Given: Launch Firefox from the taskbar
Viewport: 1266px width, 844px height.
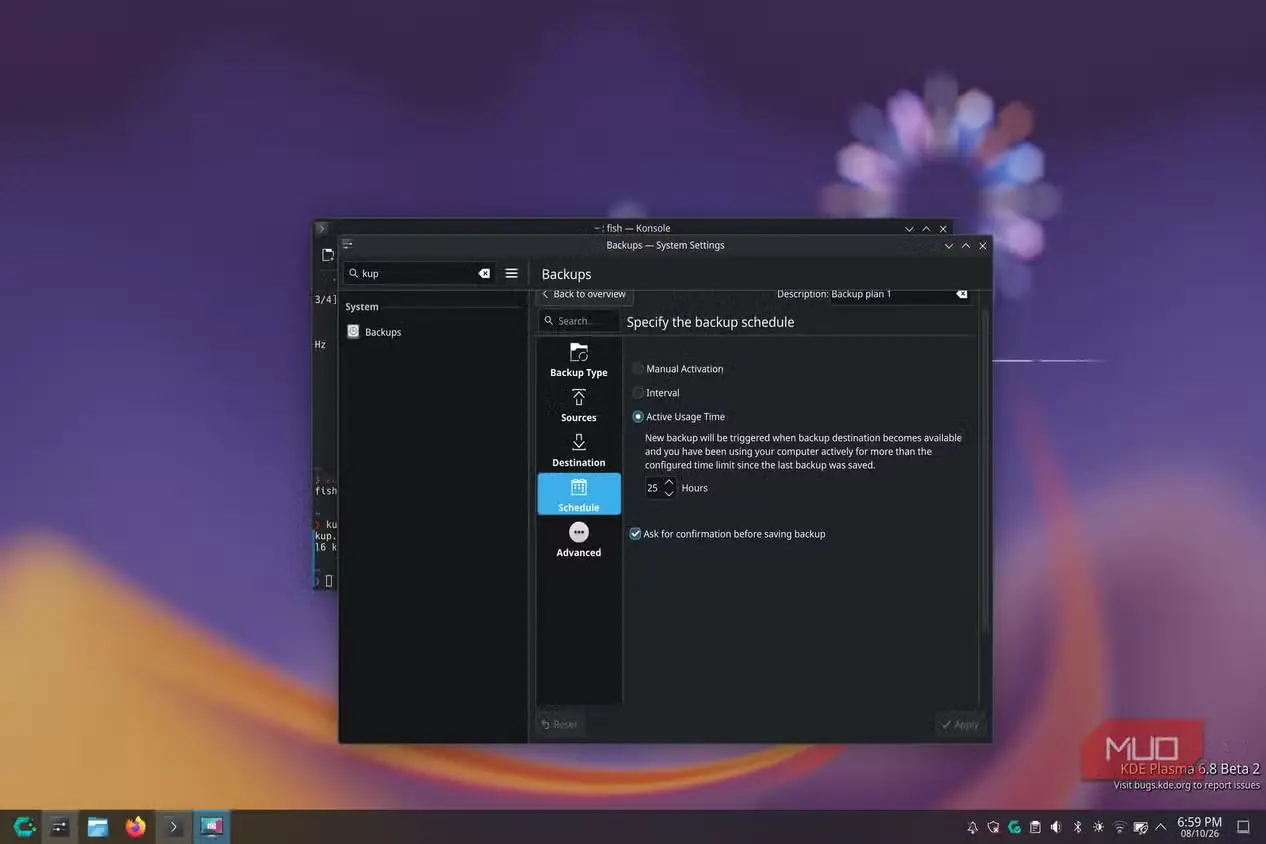Looking at the screenshot, I should pos(135,826).
